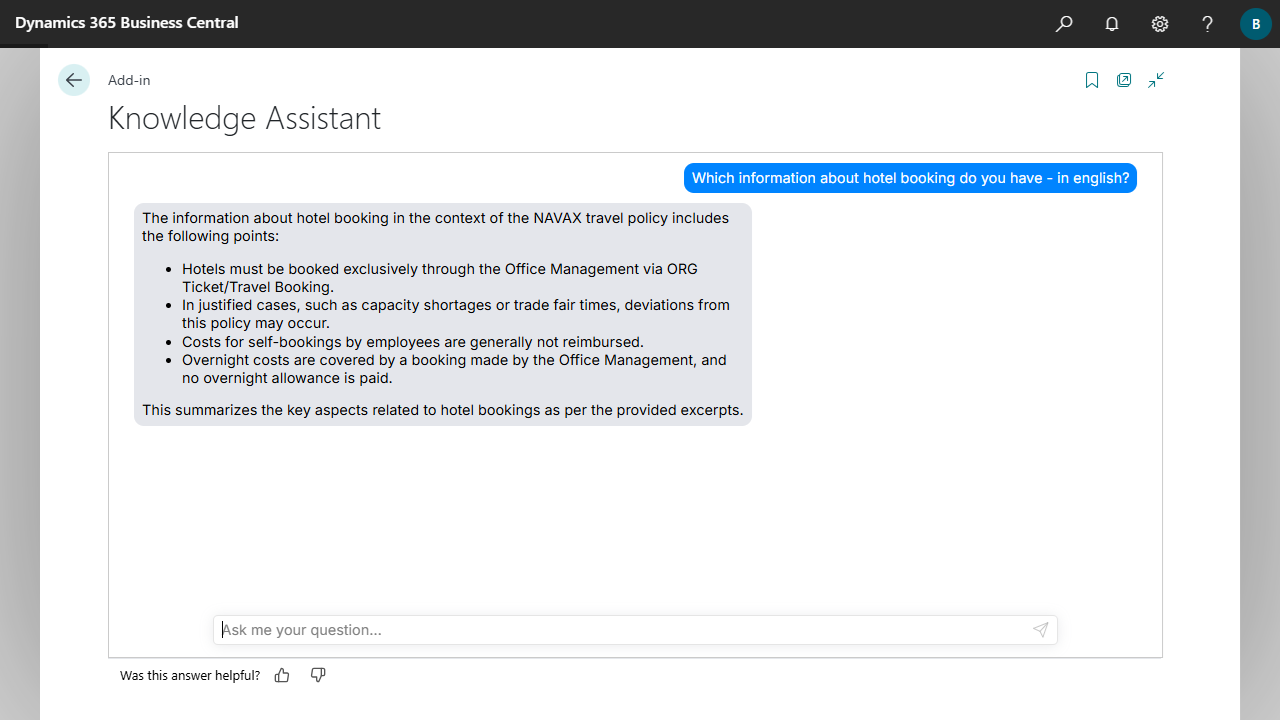Click bullet 'Costs for self-bookings by employees'
Viewport: 1280px width, 720px height.
(x=413, y=342)
